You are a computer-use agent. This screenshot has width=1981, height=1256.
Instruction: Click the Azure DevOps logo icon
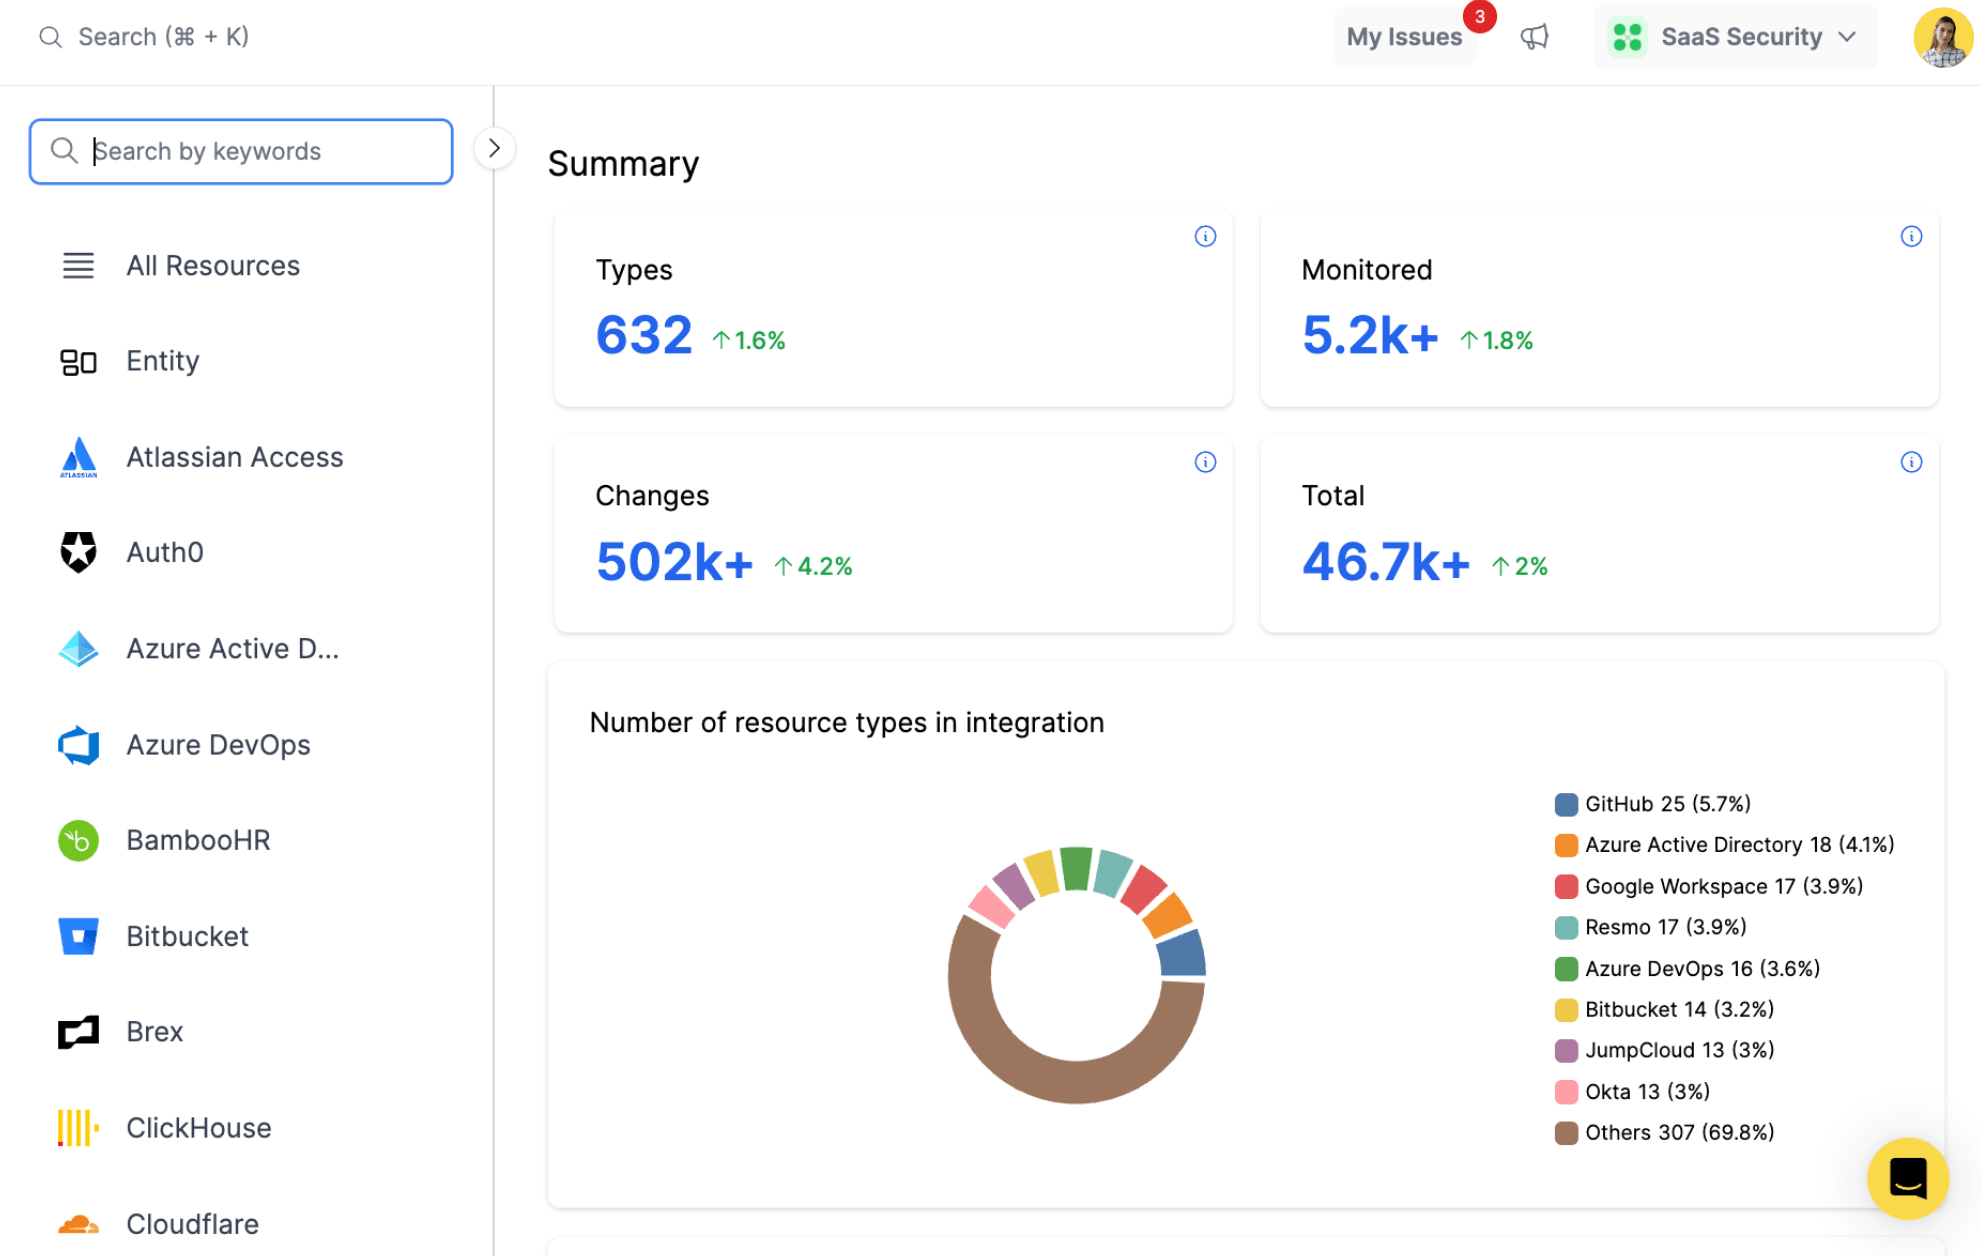click(x=78, y=745)
